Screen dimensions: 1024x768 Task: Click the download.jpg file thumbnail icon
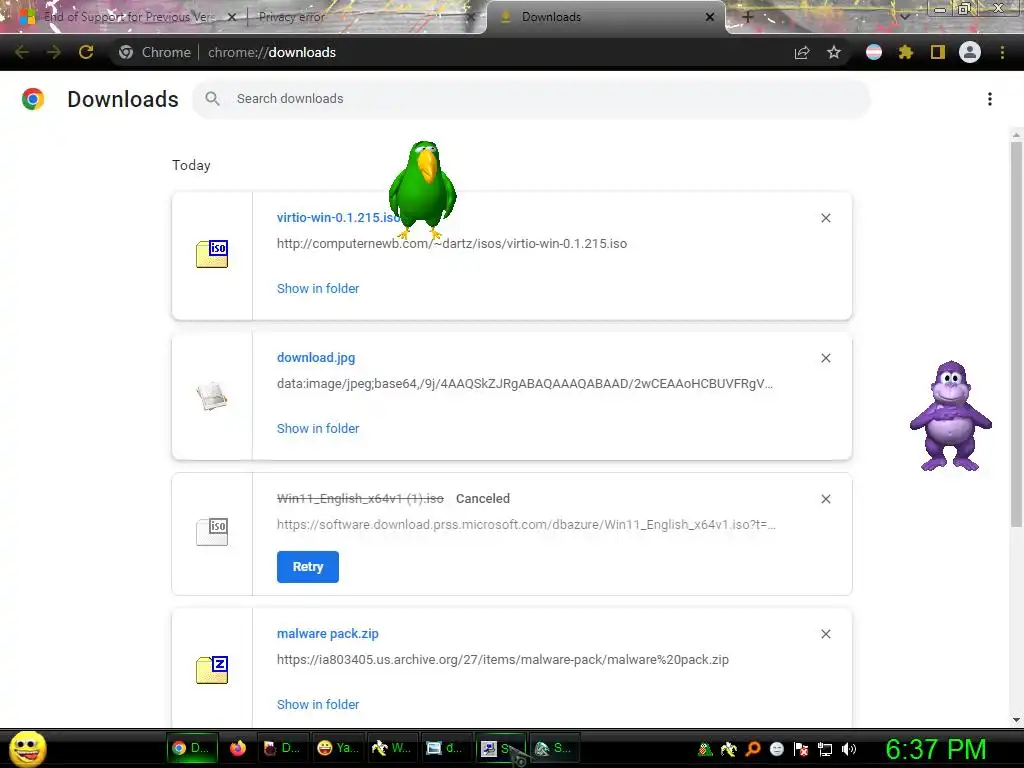point(212,396)
